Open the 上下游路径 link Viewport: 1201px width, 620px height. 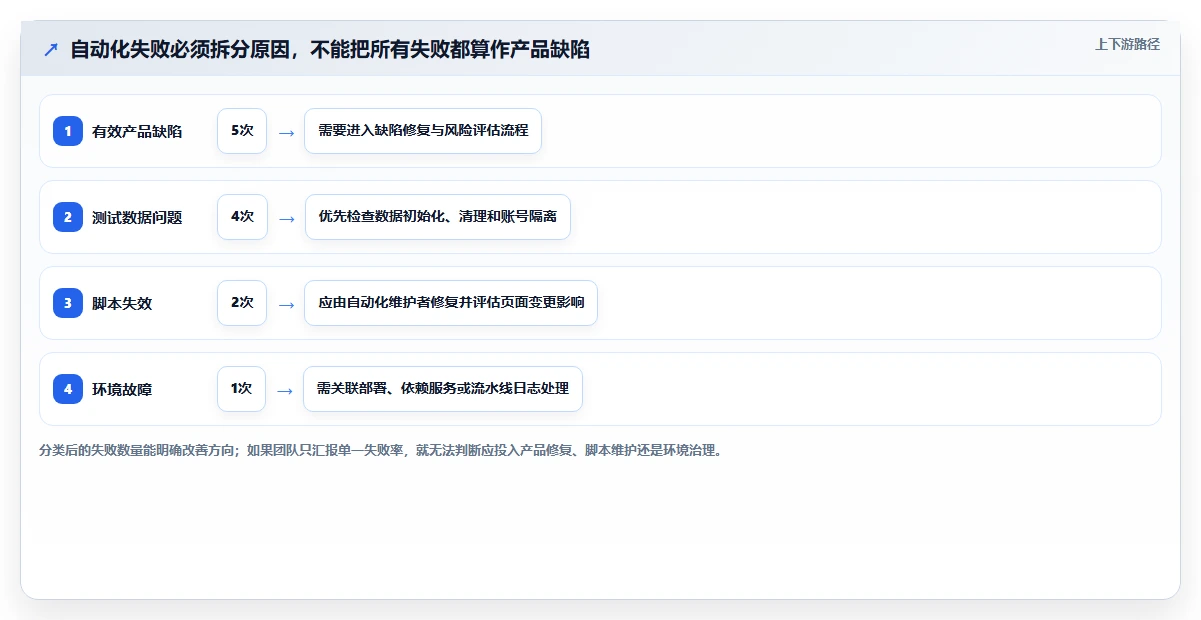click(1127, 44)
